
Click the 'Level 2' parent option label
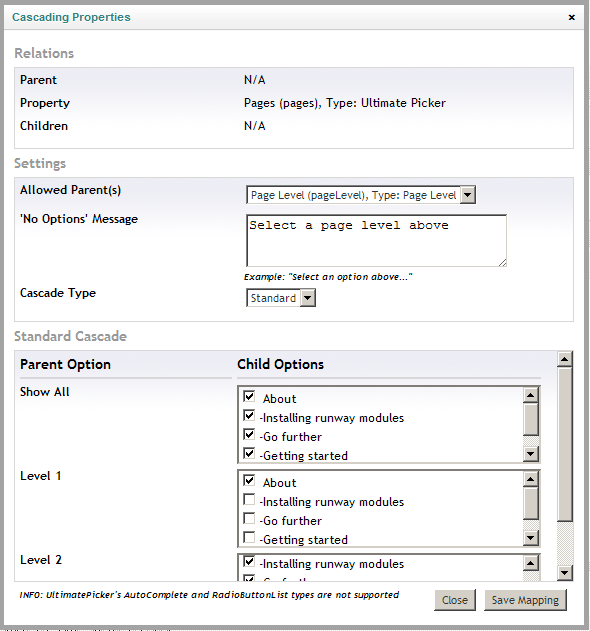(41, 560)
